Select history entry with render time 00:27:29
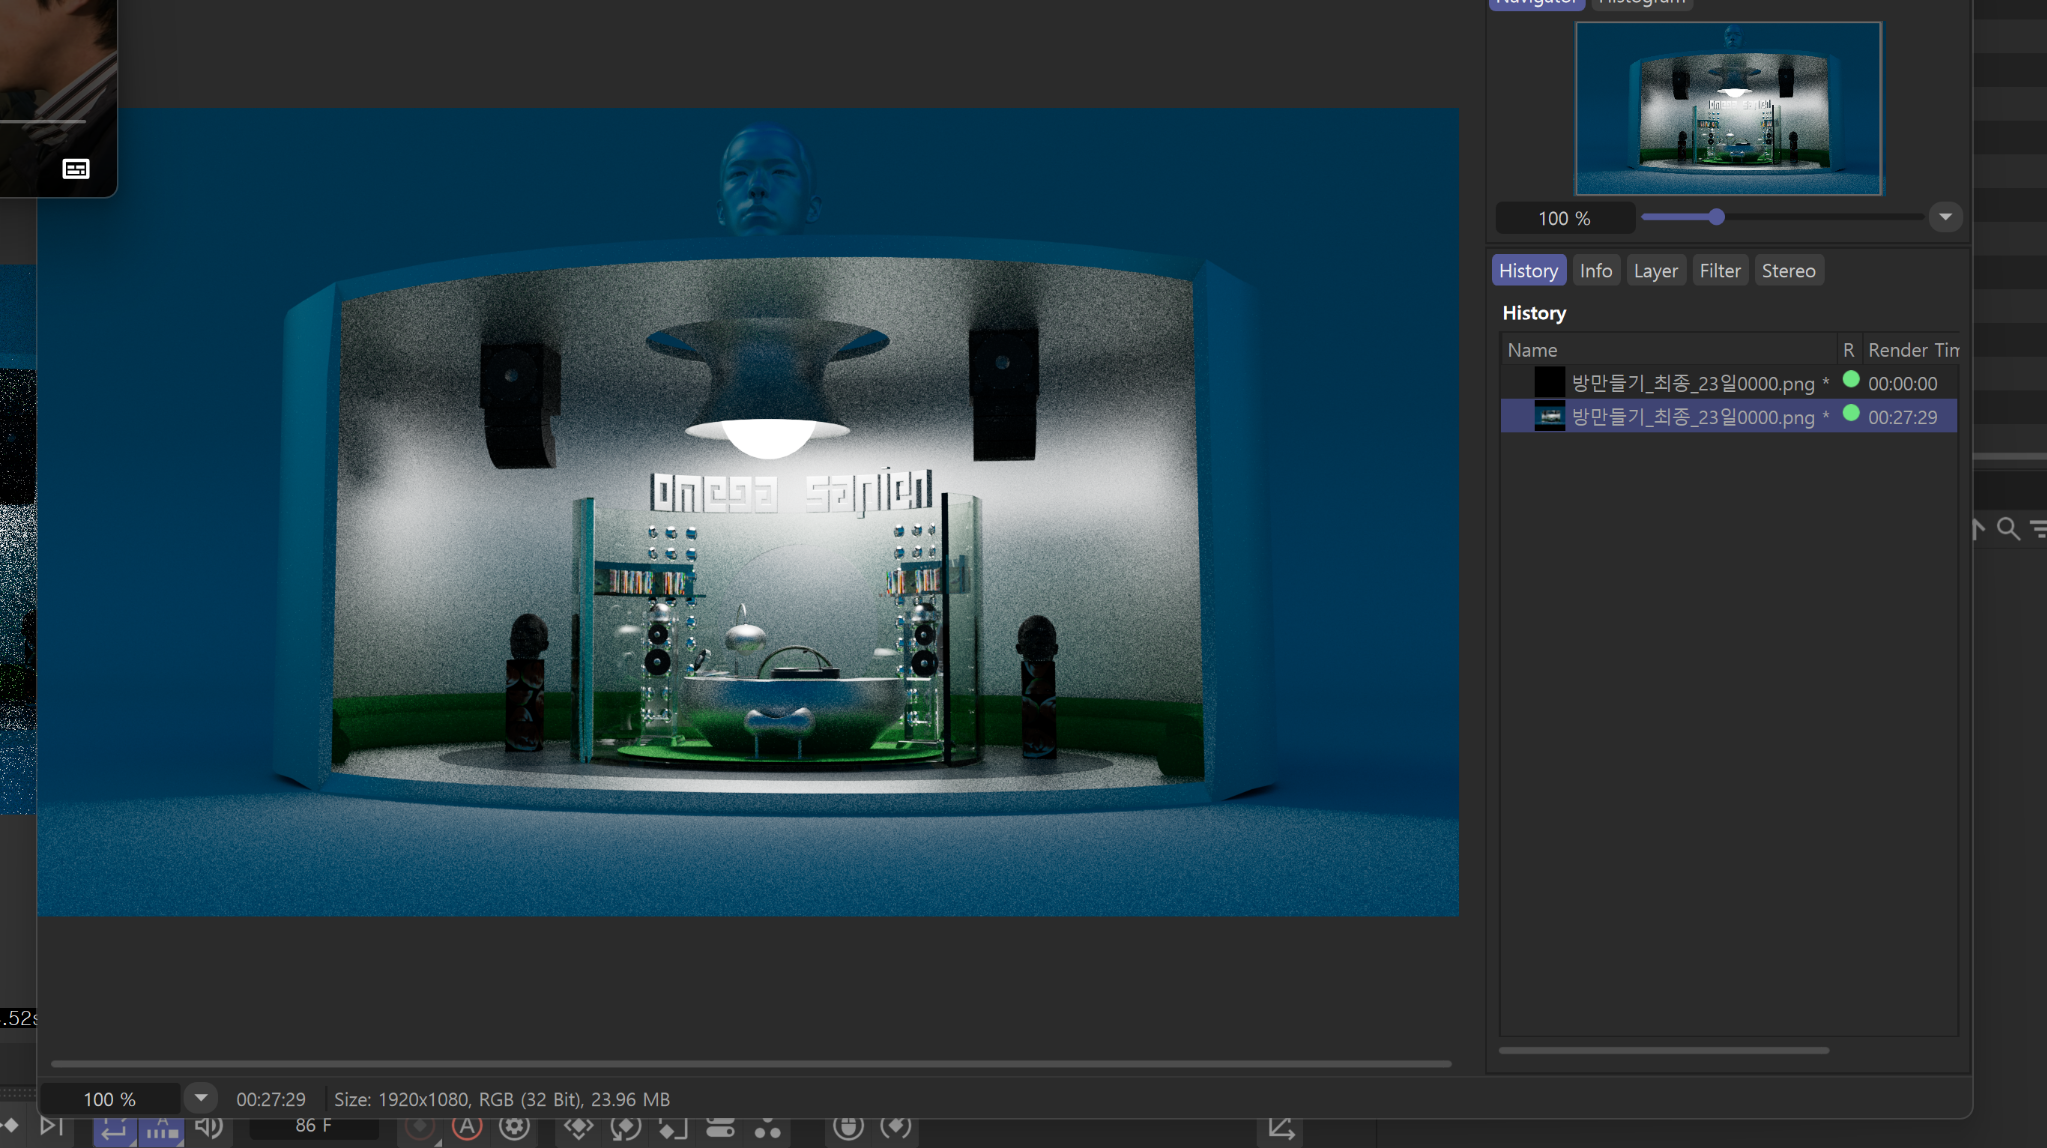Image resolution: width=2047 pixels, height=1148 pixels. coord(1729,416)
